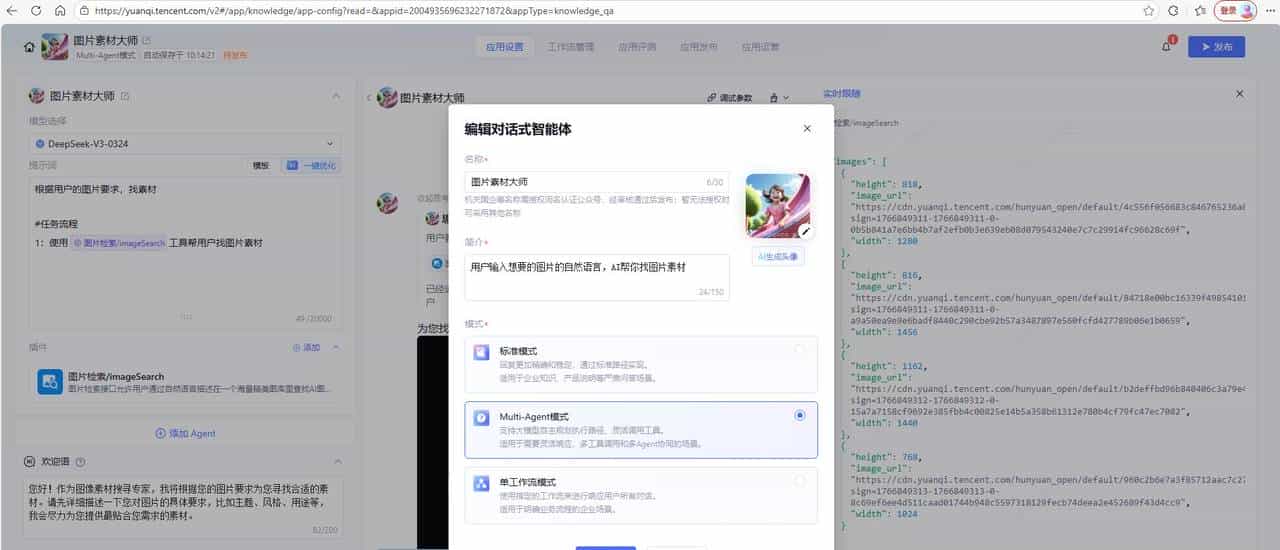Open the browser three-dot settings menu
The width and height of the screenshot is (1280, 550).
point(1268,10)
